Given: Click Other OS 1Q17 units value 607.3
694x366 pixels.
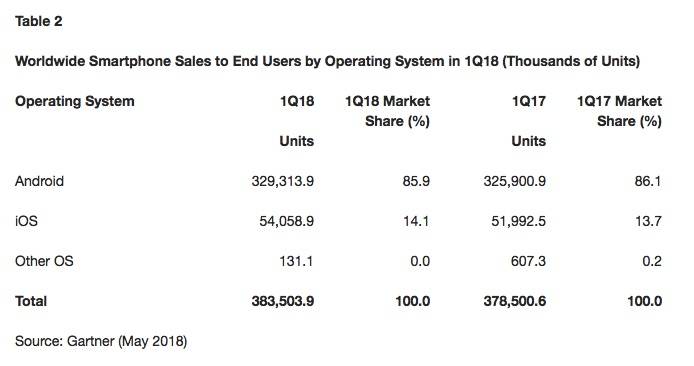Looking at the screenshot, I should click(528, 261).
